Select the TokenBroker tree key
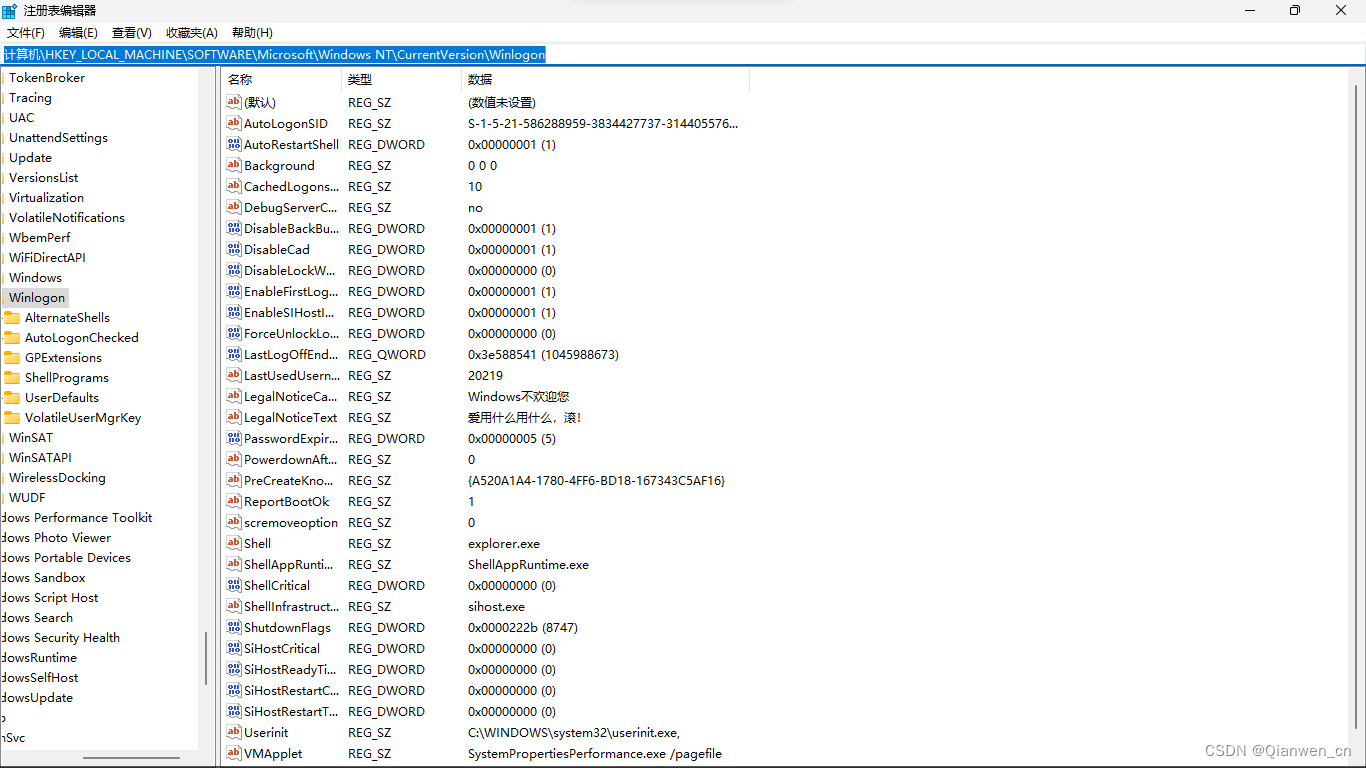1366x768 pixels. [x=47, y=78]
